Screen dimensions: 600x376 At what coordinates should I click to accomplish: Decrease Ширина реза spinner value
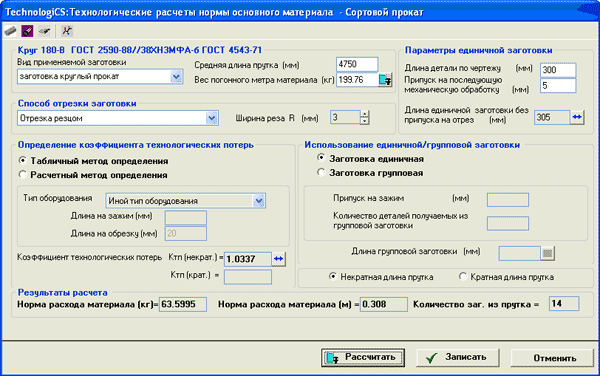pos(365,121)
